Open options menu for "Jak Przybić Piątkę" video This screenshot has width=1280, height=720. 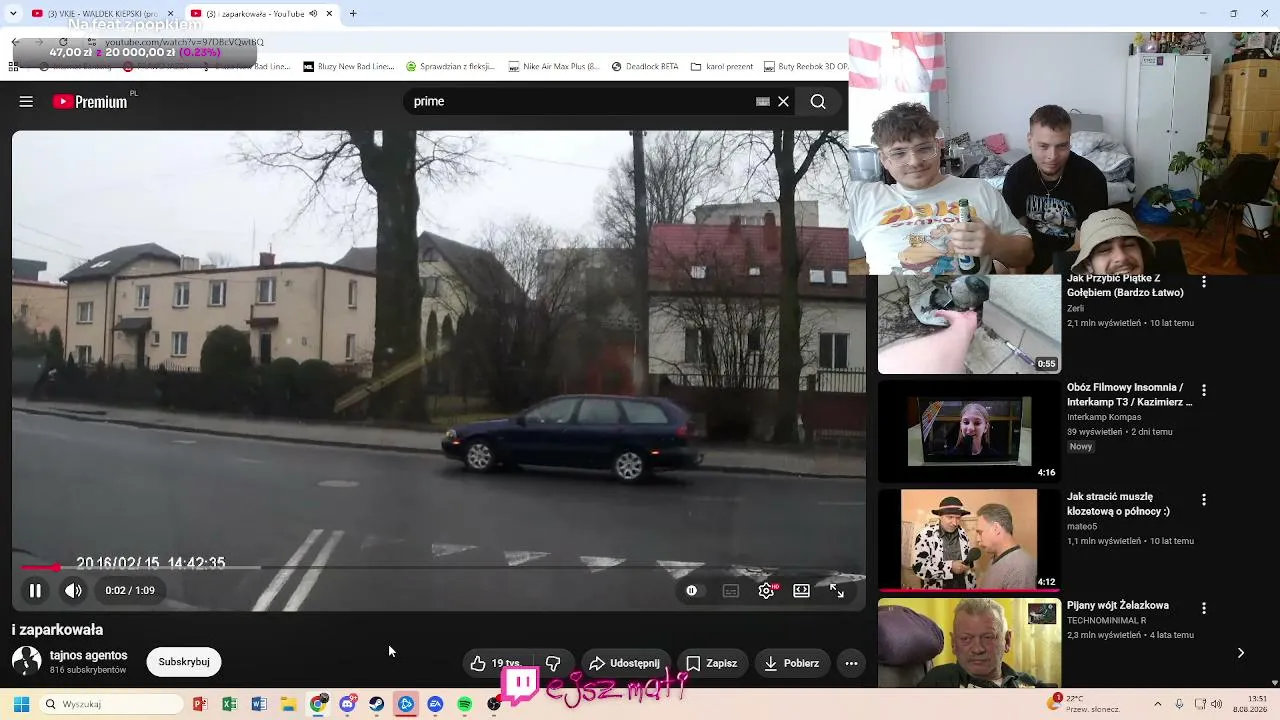1203,283
